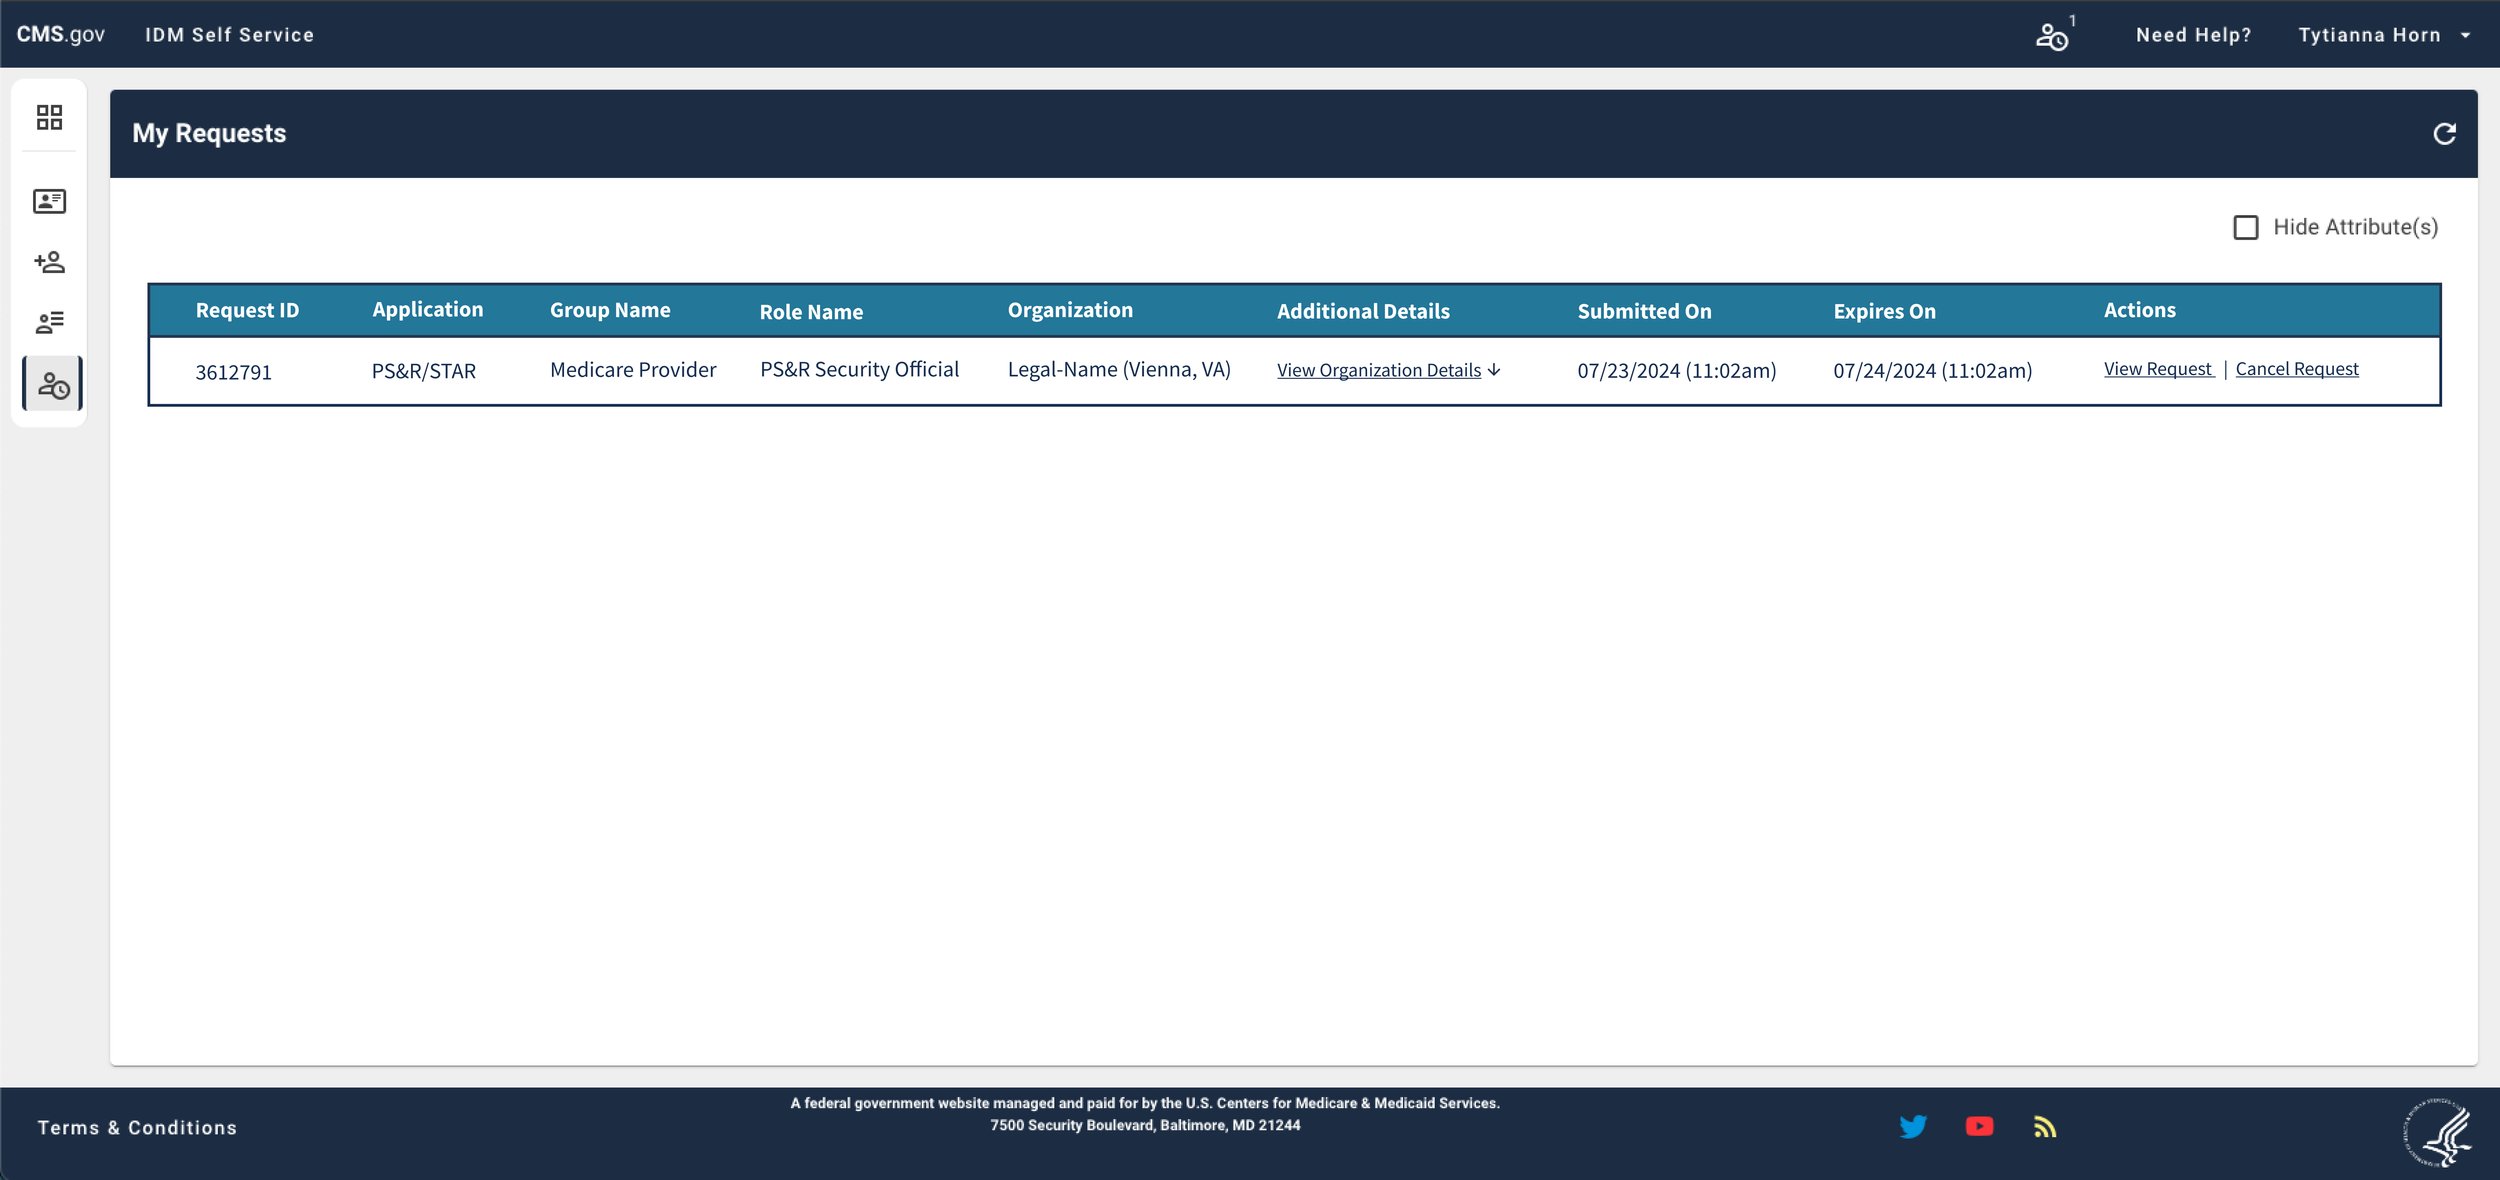Open the Twitter footer icon
This screenshot has width=2500, height=1180.
(x=1912, y=1127)
